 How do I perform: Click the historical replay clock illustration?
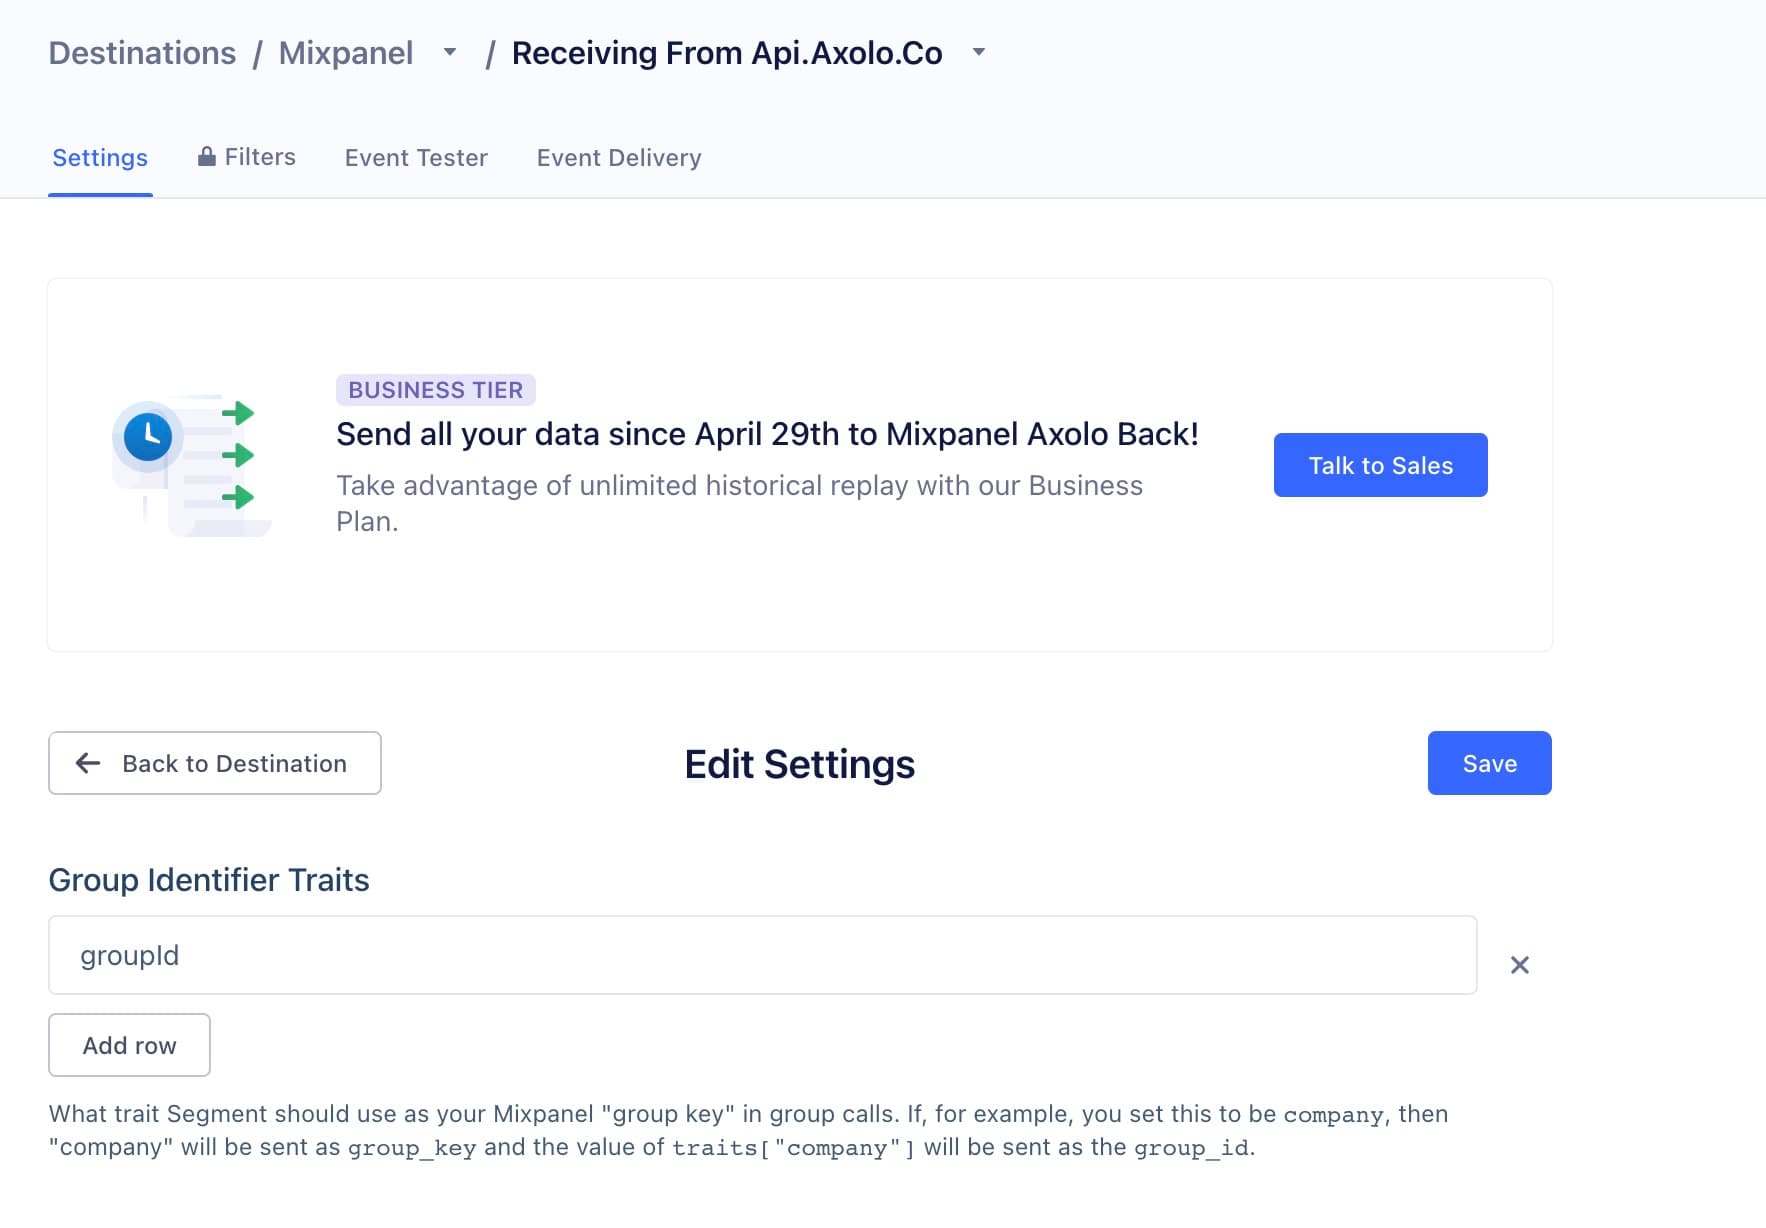191,466
